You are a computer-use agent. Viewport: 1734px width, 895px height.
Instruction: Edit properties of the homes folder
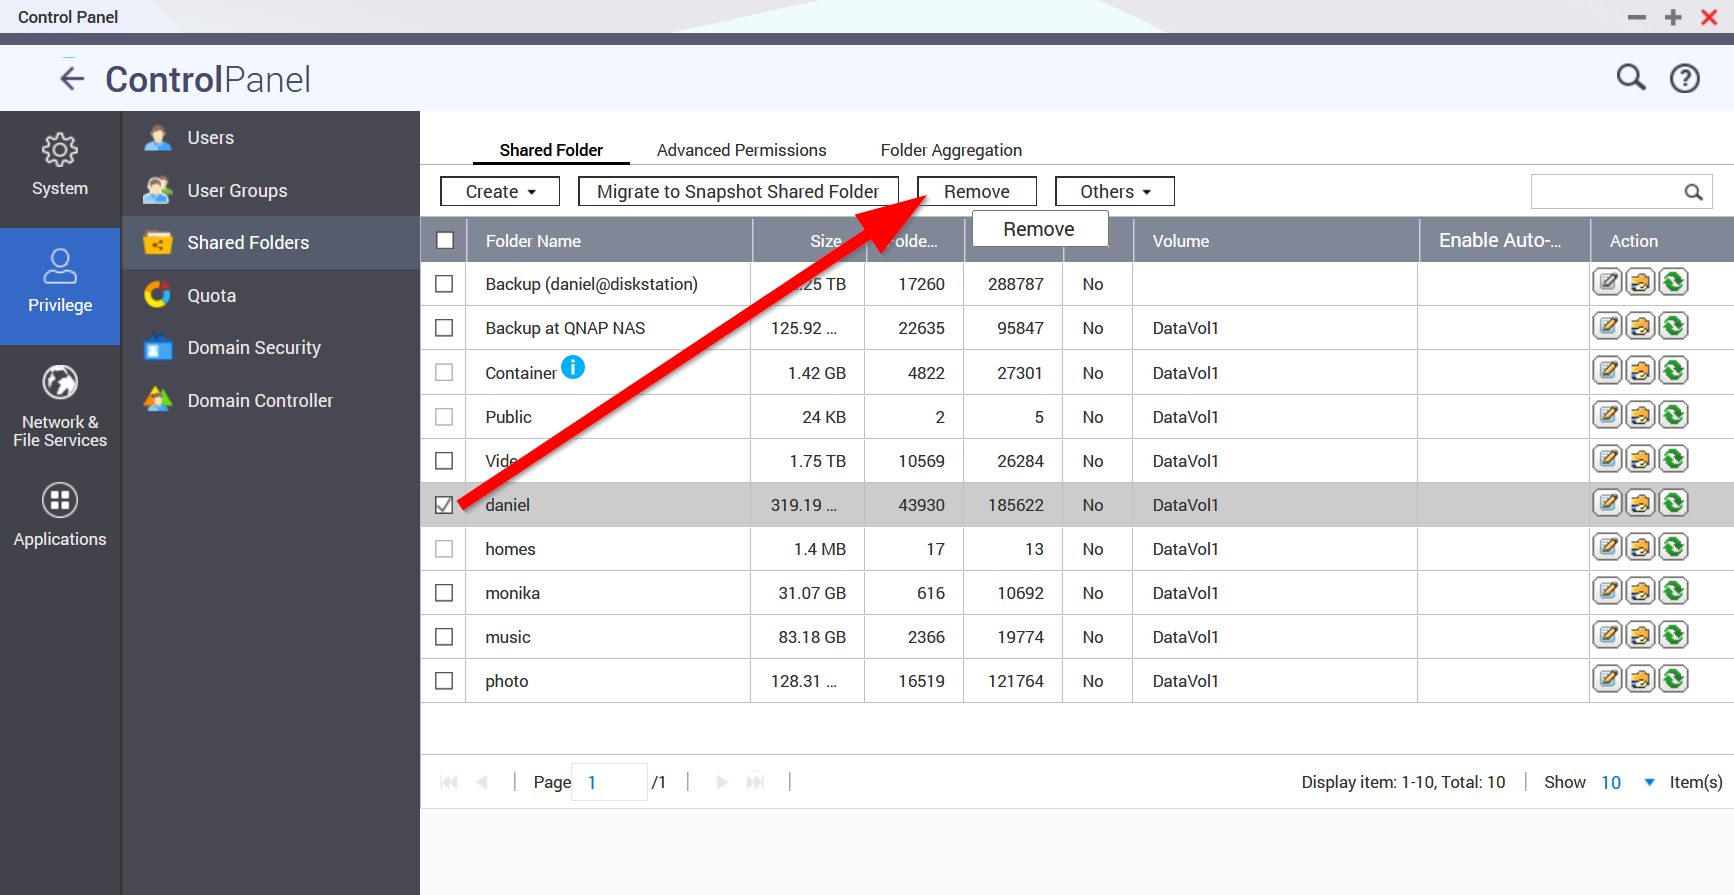1607,546
